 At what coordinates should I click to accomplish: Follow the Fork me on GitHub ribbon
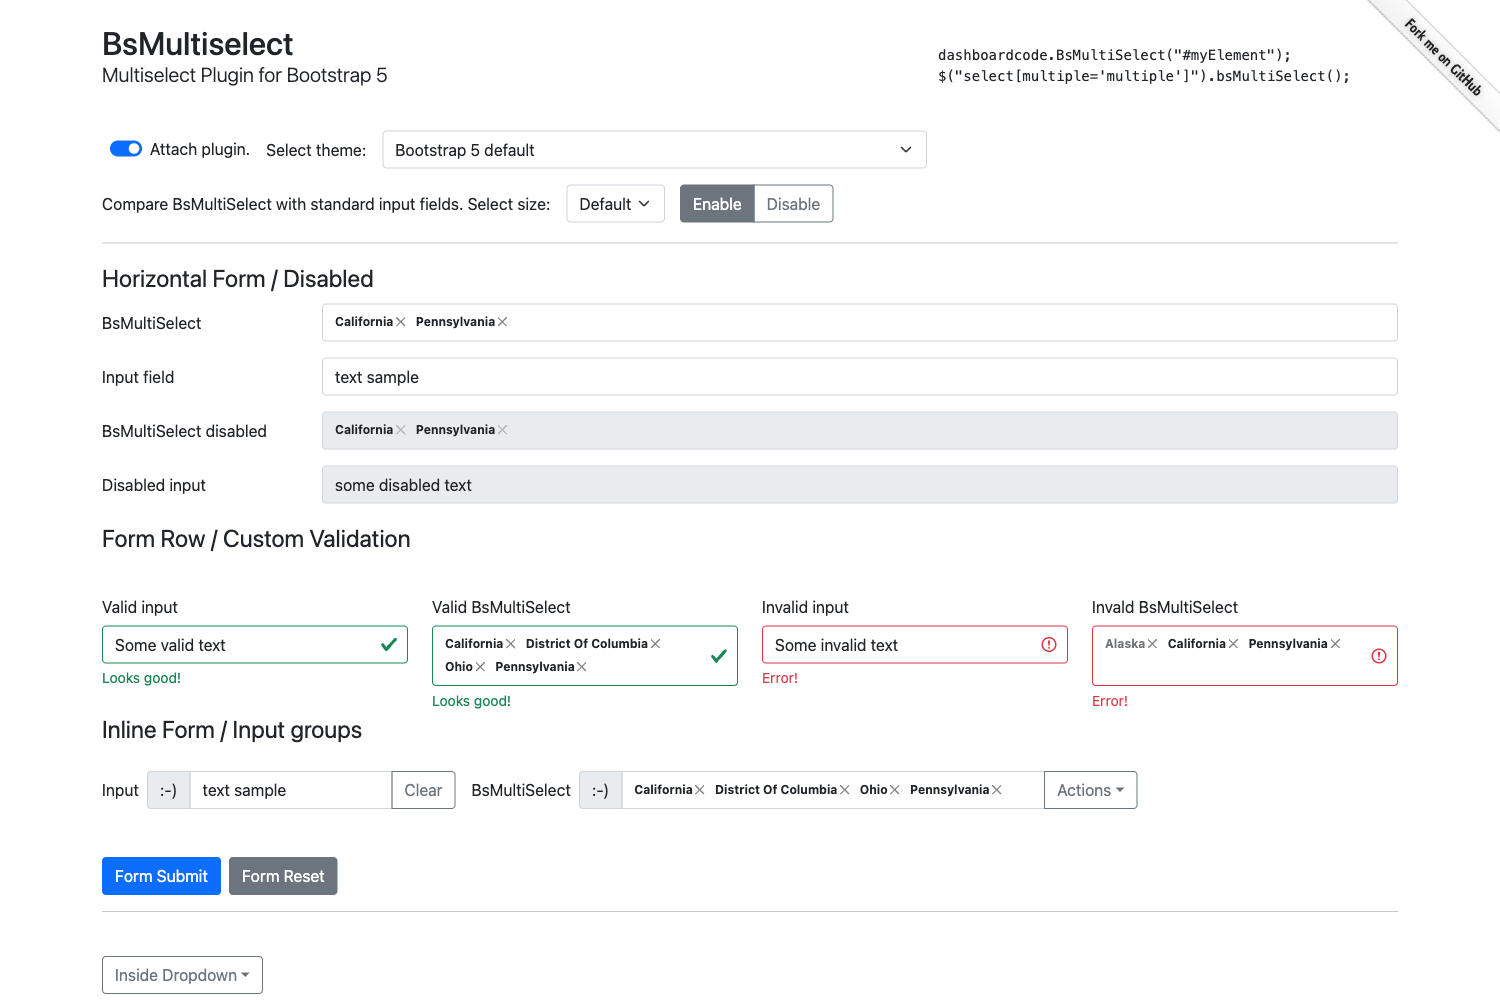[1440, 60]
